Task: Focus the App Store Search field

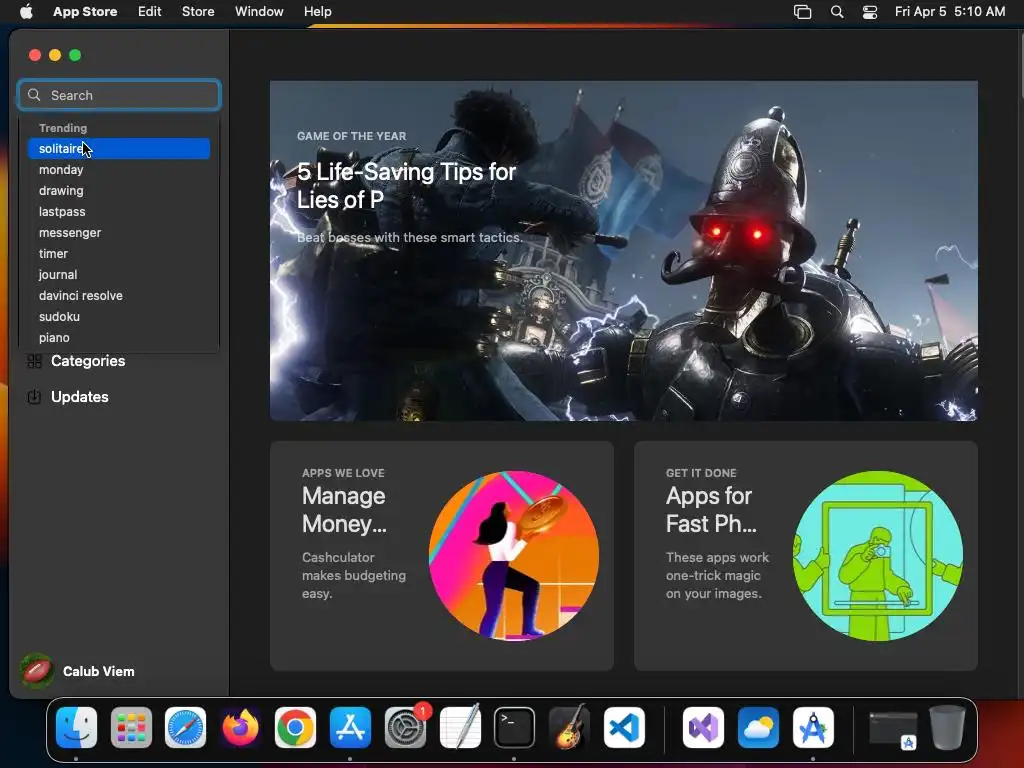Action: click(x=120, y=95)
